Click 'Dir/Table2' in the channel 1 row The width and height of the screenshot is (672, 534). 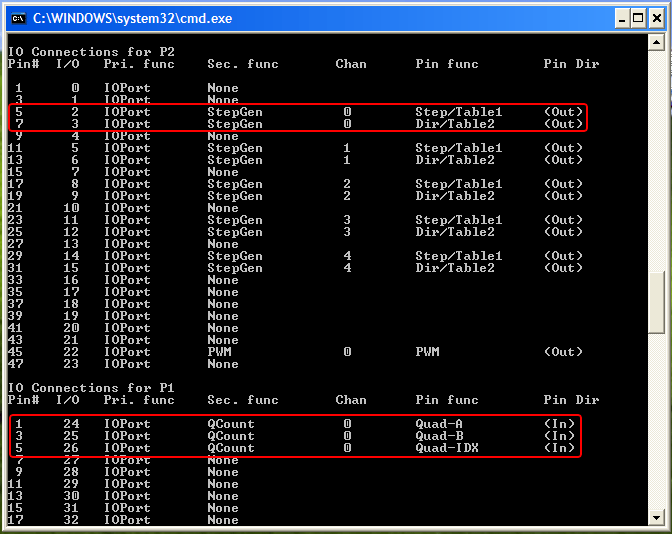coord(455,160)
